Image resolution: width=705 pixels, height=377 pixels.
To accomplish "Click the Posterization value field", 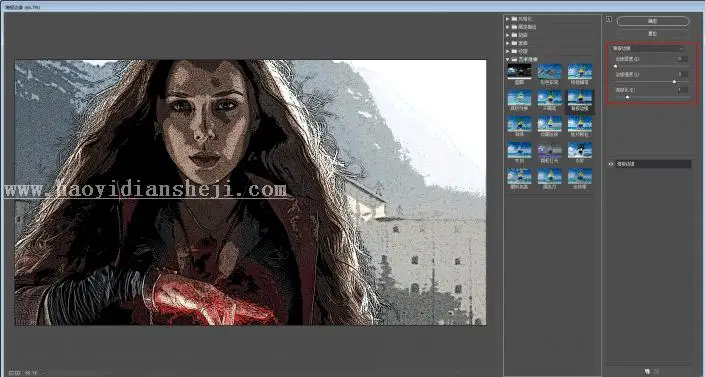I will (682, 90).
